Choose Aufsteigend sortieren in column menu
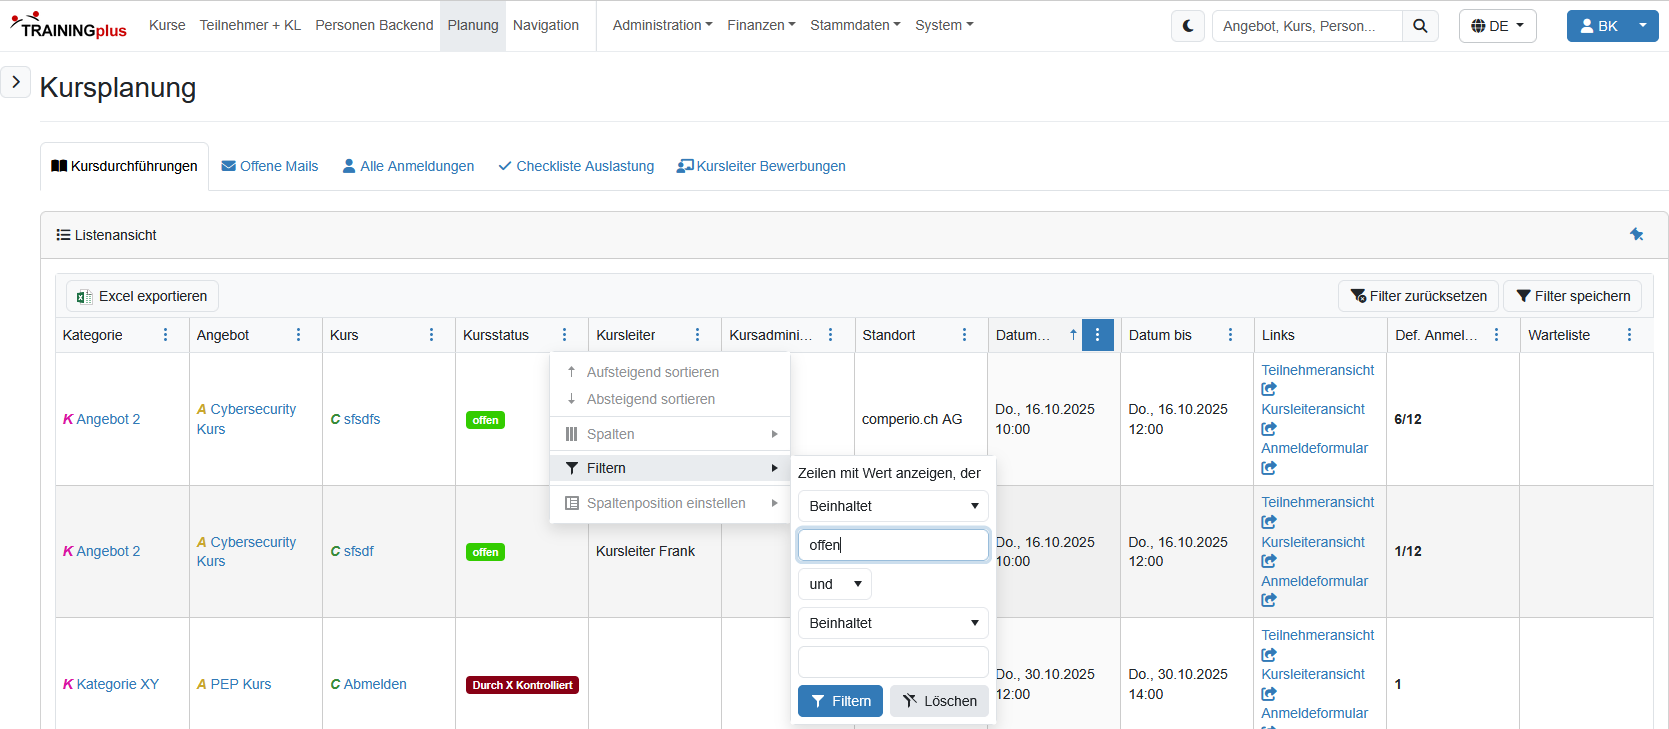 pos(652,372)
